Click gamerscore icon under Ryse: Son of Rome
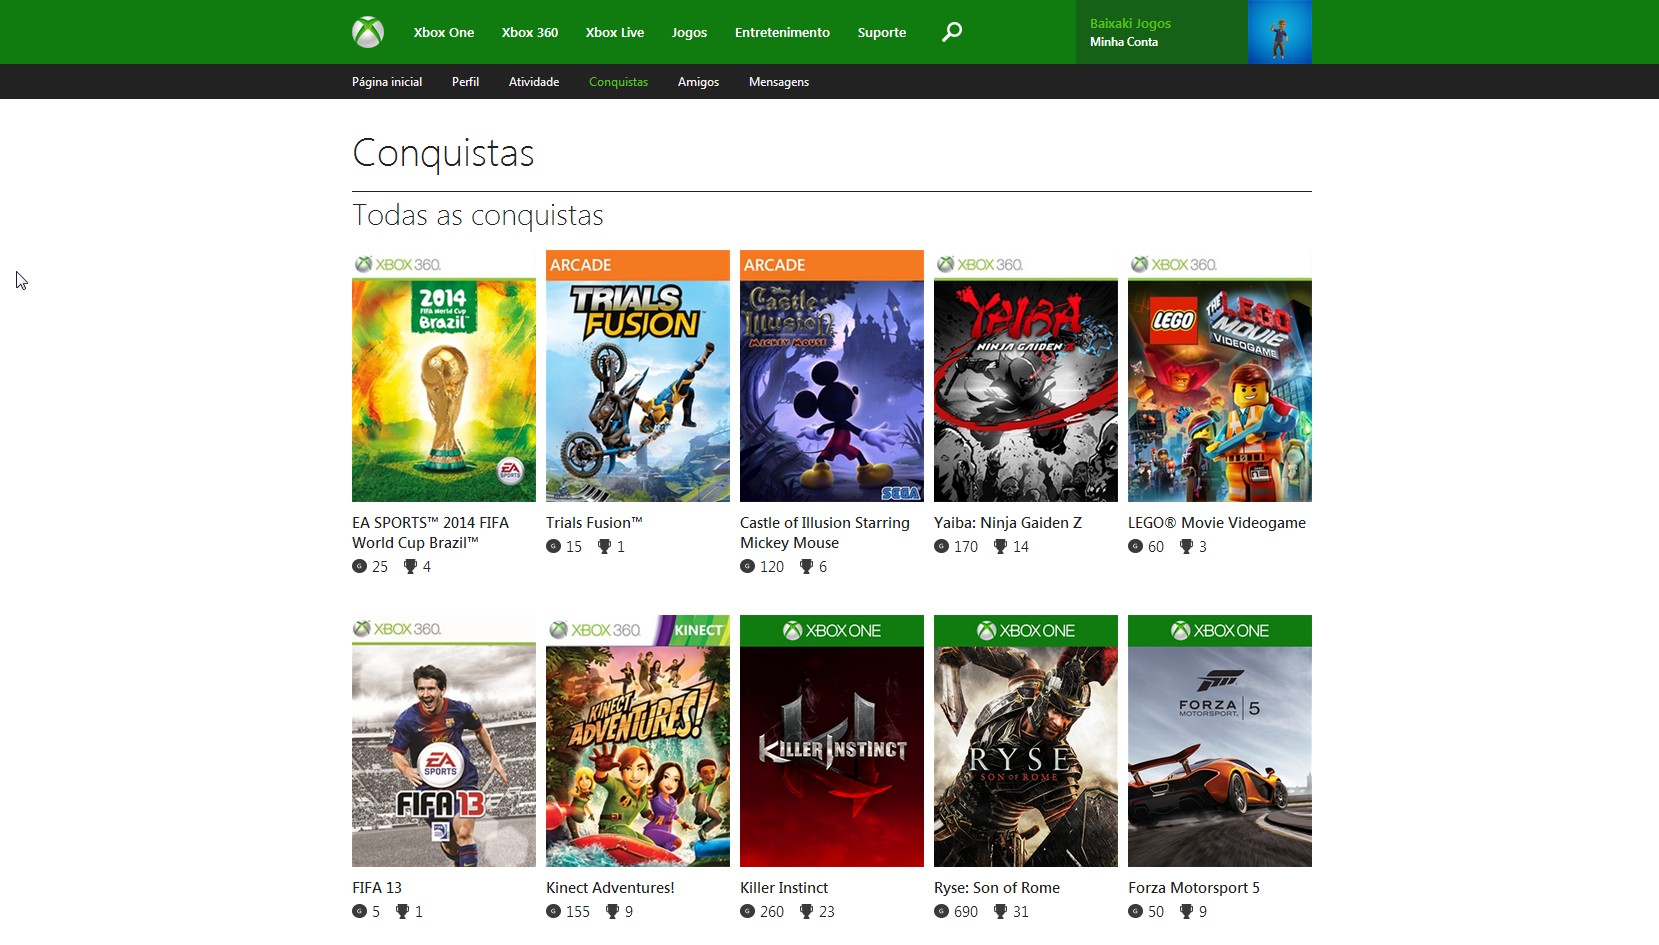The width and height of the screenshot is (1659, 945). (x=941, y=911)
